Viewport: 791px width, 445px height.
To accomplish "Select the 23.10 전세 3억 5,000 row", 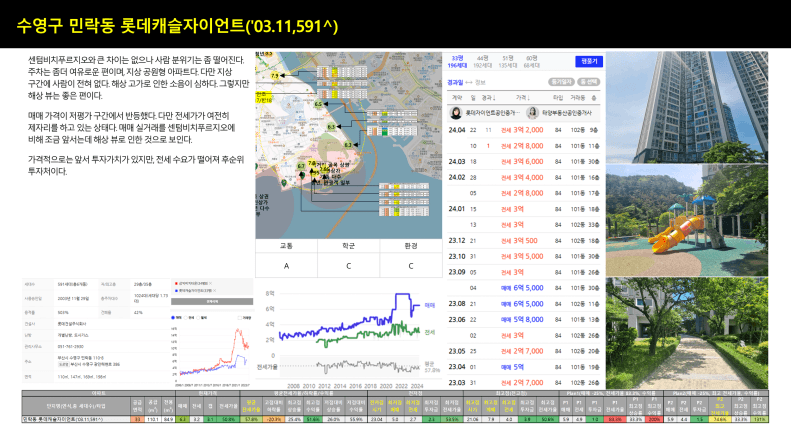I will click(524, 256).
